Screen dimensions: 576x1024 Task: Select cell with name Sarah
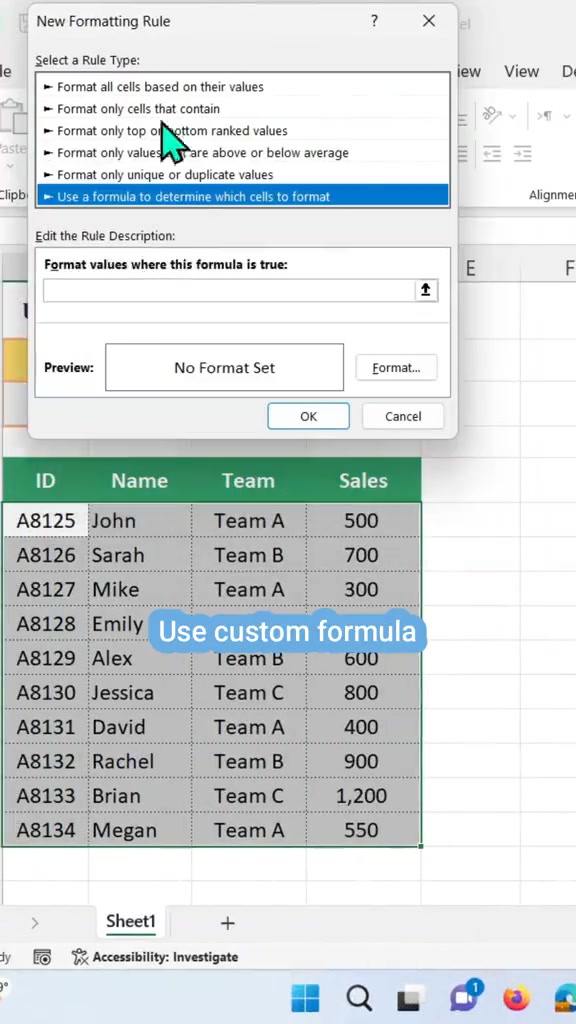click(140, 555)
